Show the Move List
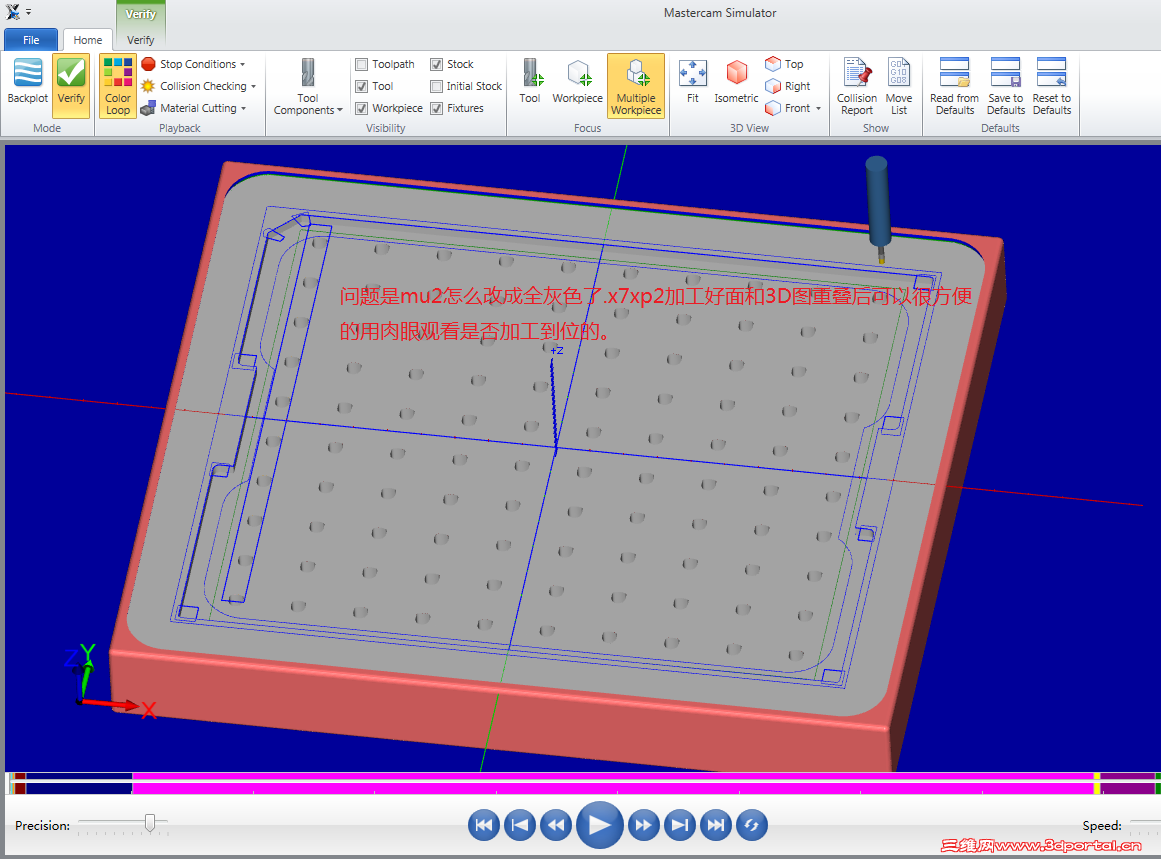Viewport: 1161px width, 859px height. (899, 86)
